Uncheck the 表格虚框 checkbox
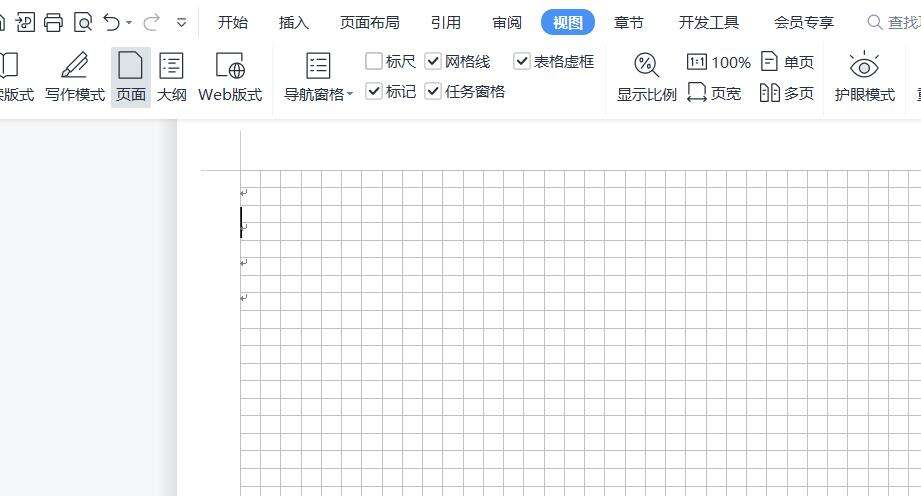 click(522, 61)
